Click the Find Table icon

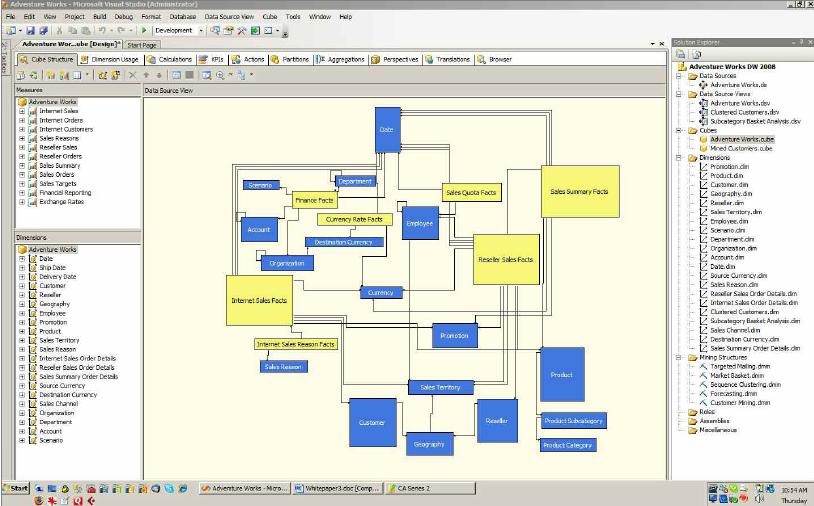207,75
